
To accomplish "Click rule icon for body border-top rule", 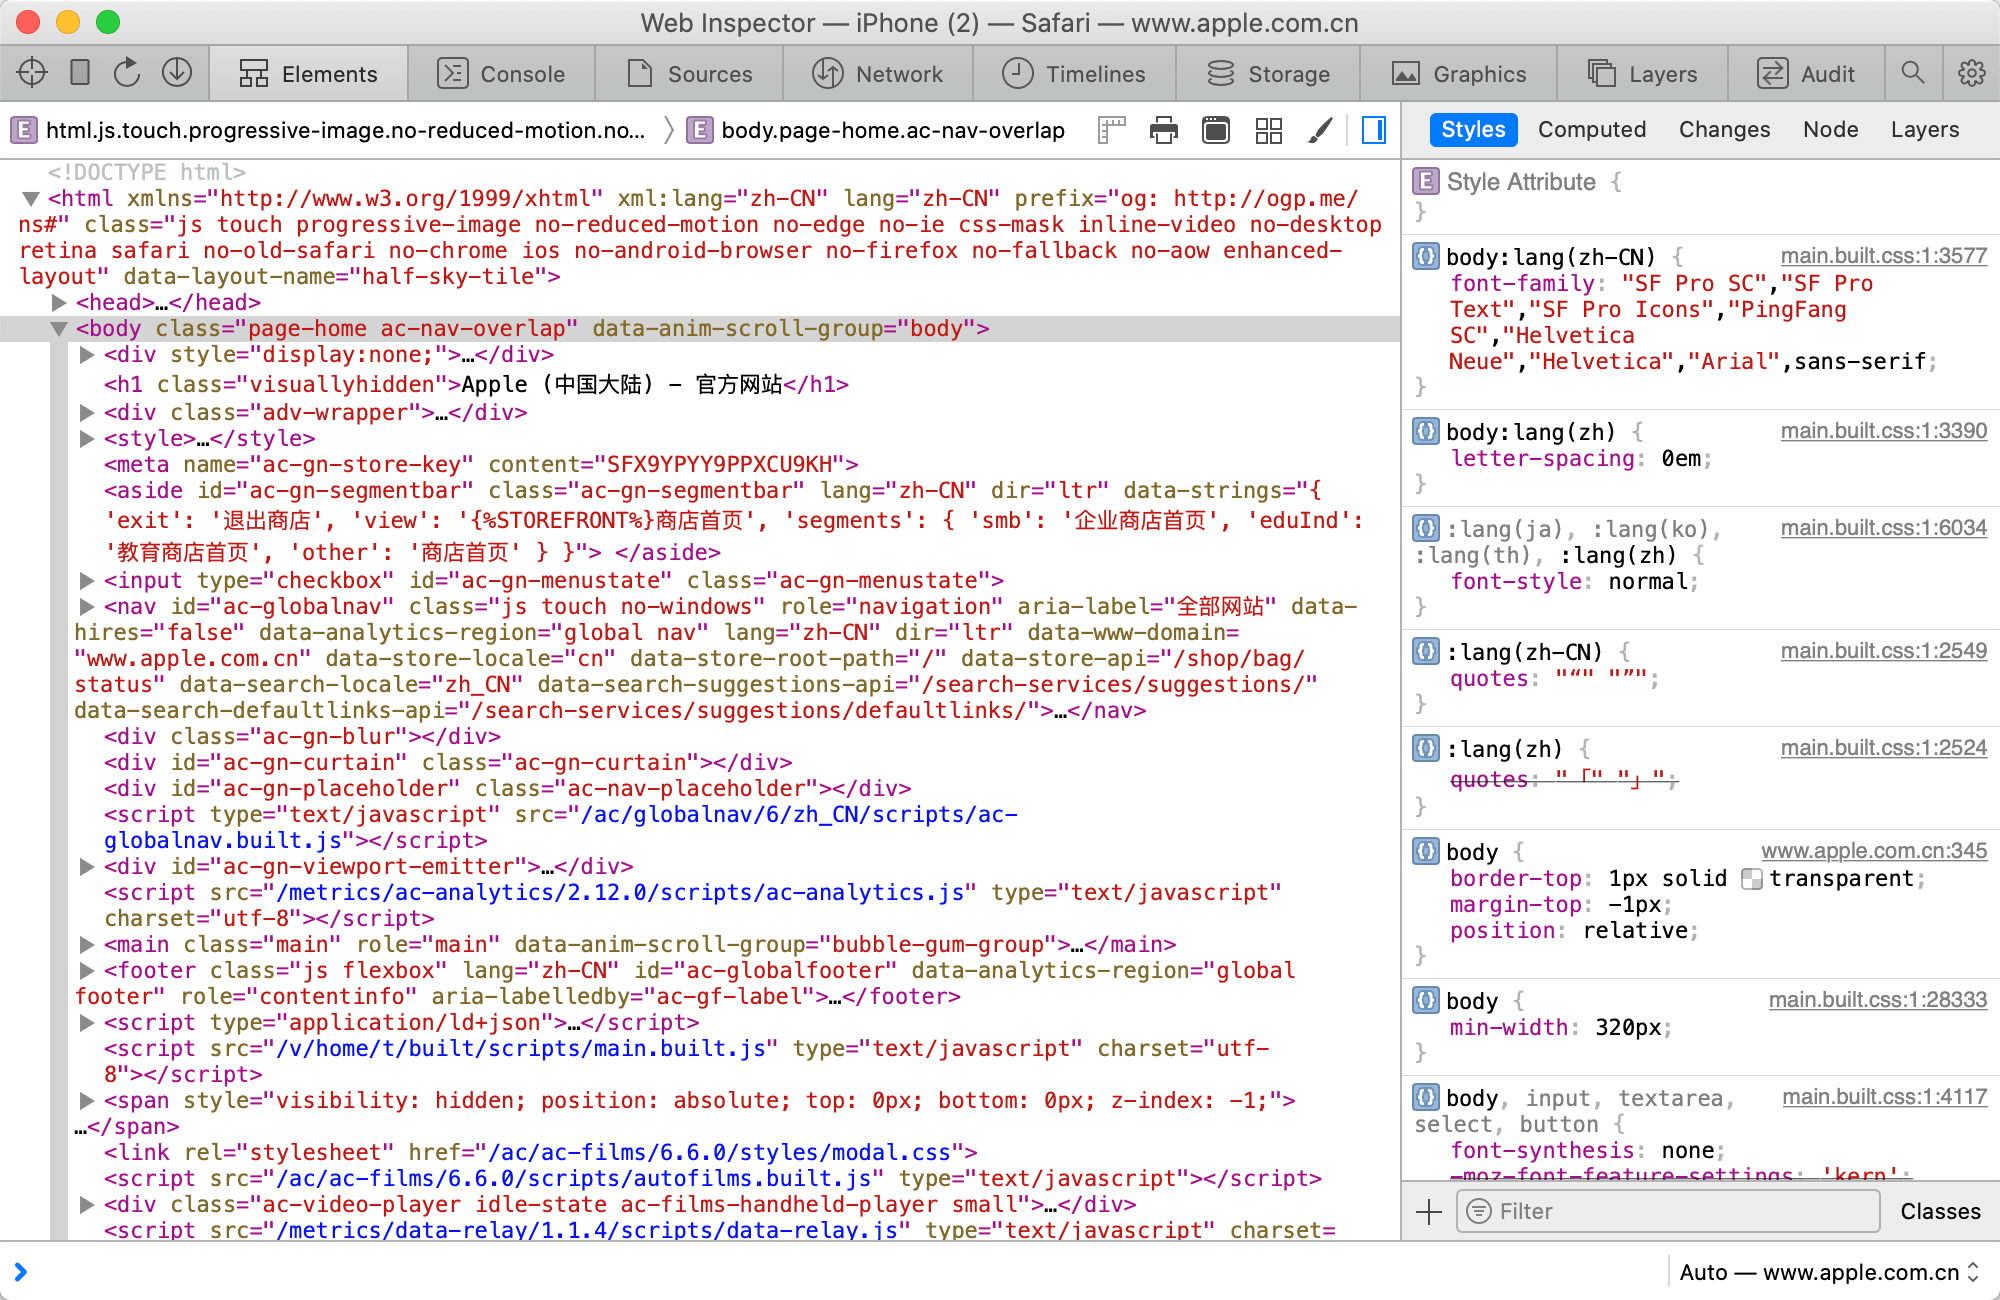I will coord(1425,851).
